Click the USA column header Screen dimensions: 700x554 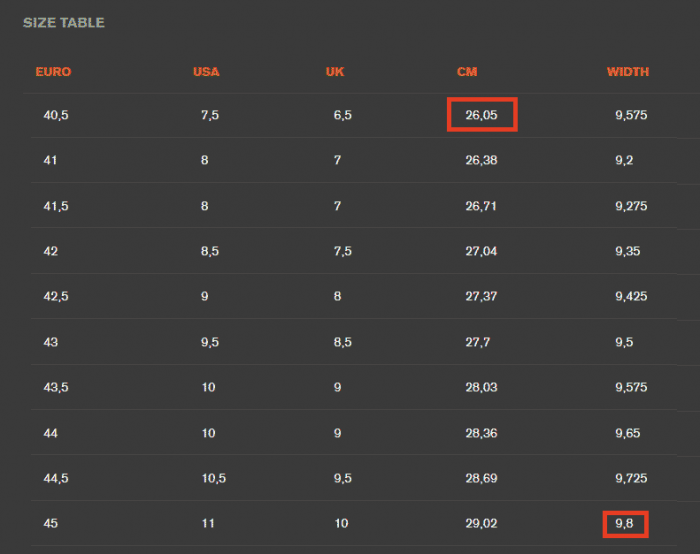[206, 72]
